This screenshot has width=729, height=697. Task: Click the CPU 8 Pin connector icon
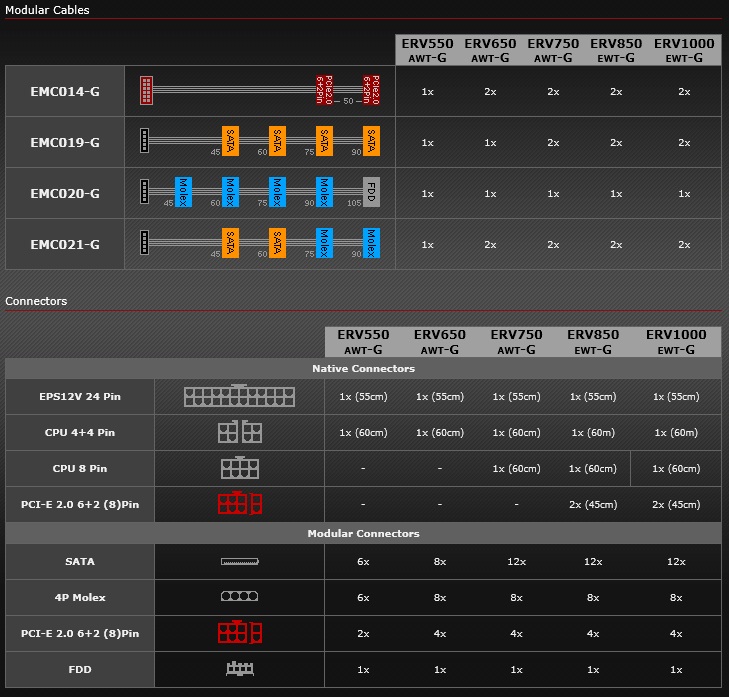[239, 468]
